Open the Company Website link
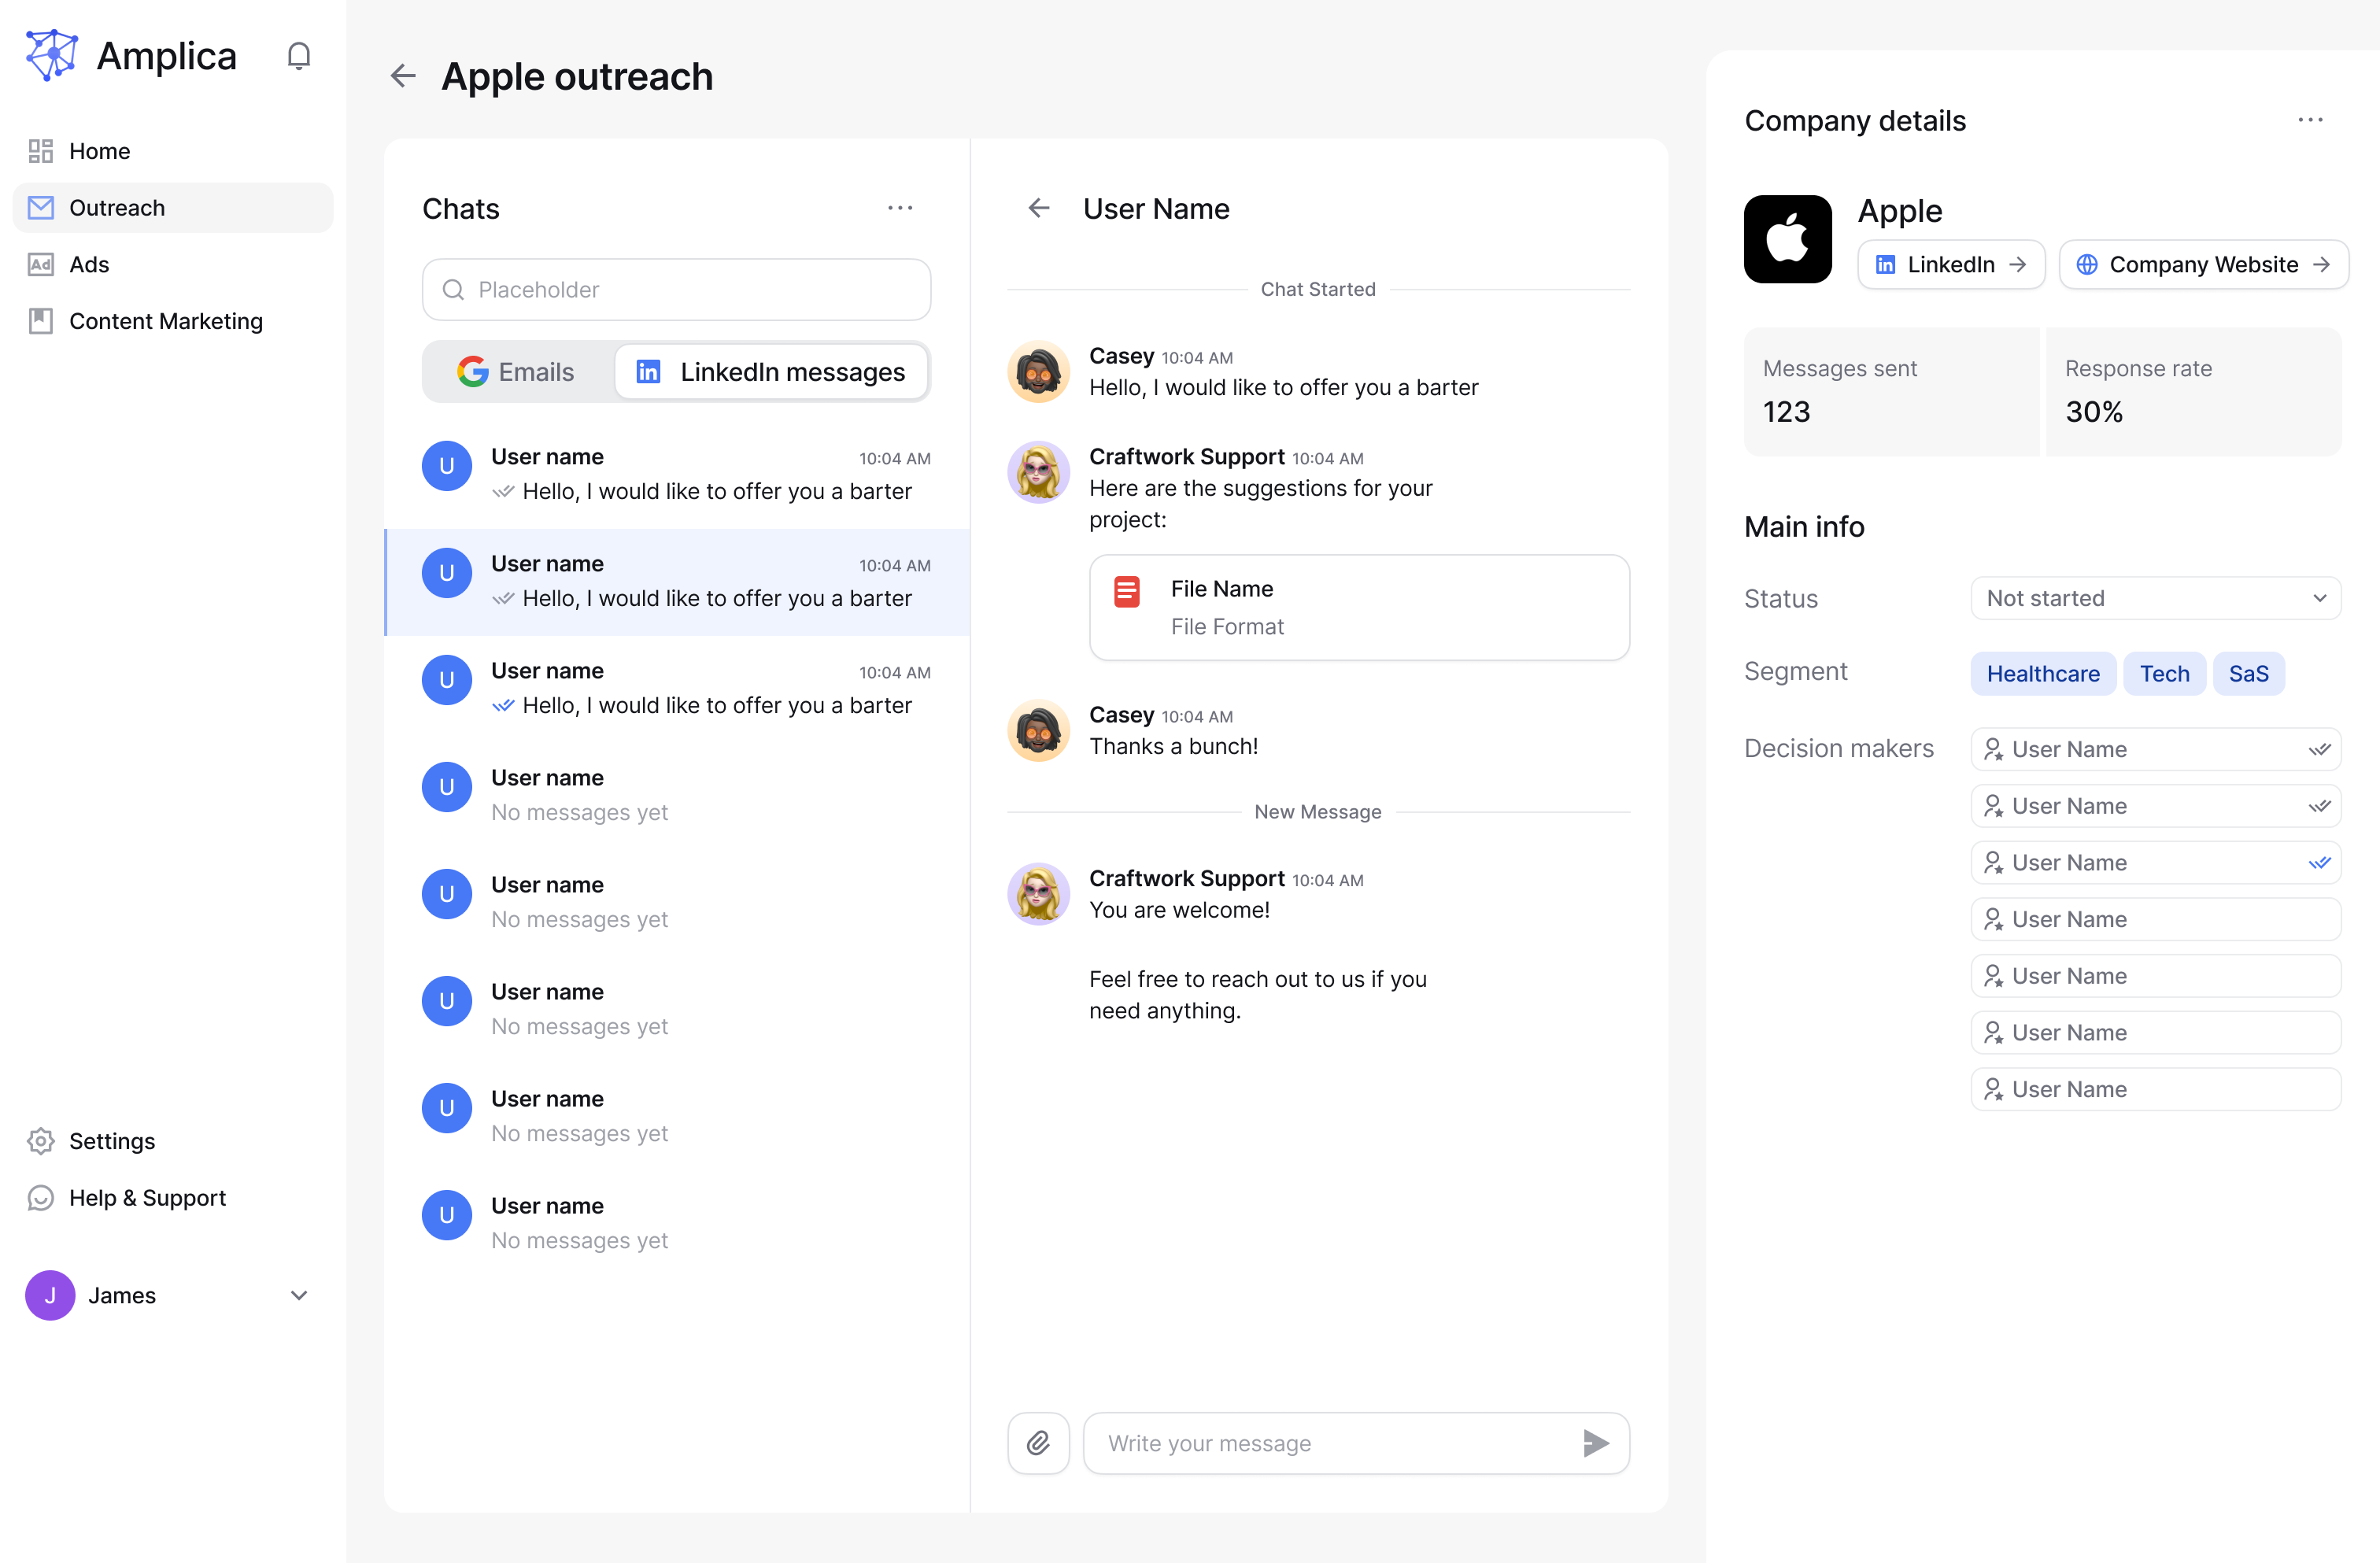The width and height of the screenshot is (2380, 1563). 2203,264
